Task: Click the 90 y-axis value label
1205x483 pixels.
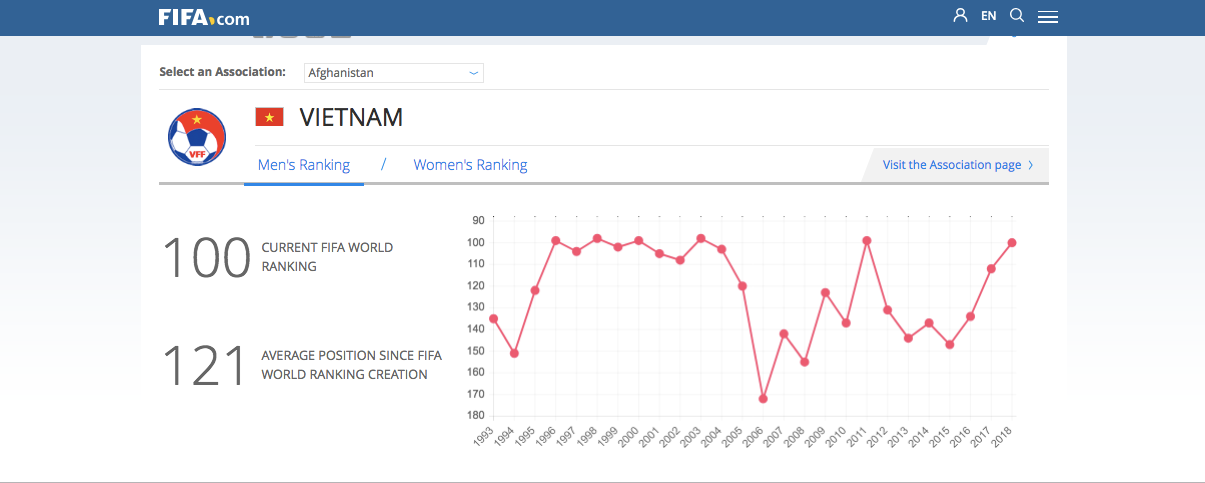Action: (x=480, y=220)
